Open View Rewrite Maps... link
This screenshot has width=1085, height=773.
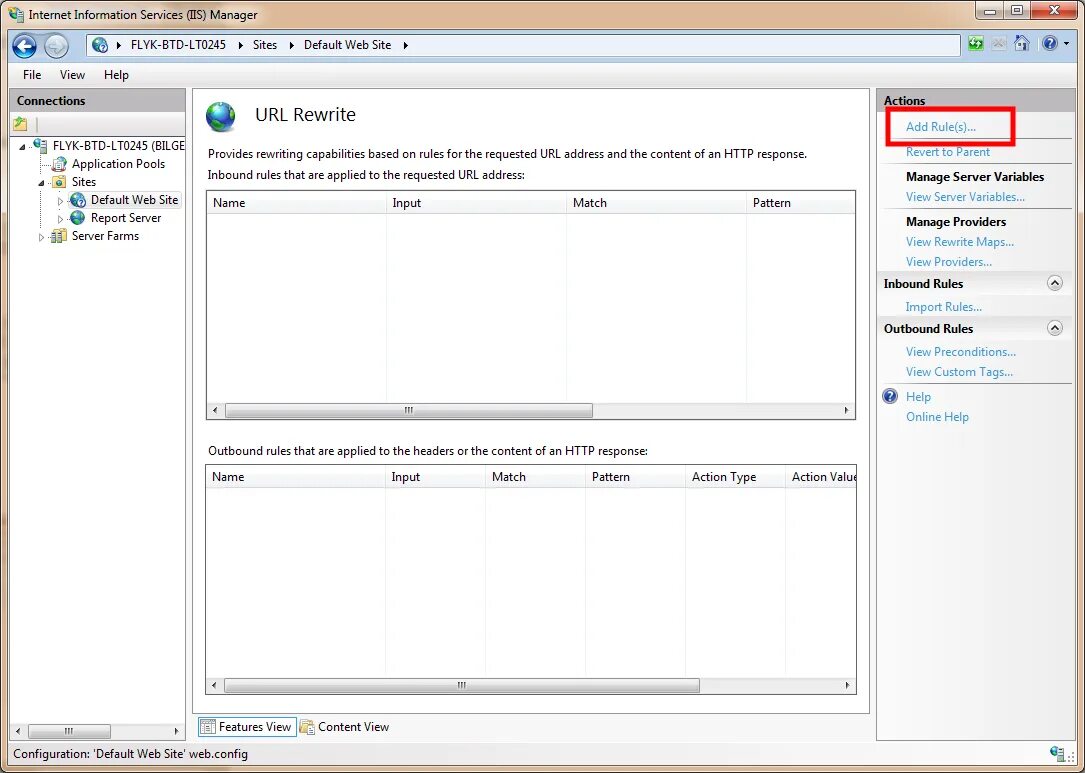(x=960, y=242)
